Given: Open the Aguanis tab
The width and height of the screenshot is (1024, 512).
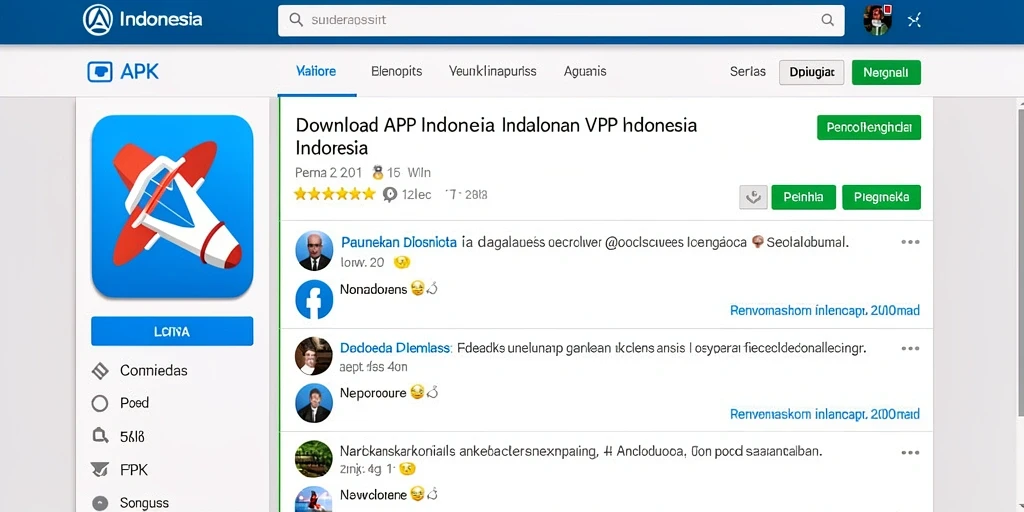Looking at the screenshot, I should (585, 71).
